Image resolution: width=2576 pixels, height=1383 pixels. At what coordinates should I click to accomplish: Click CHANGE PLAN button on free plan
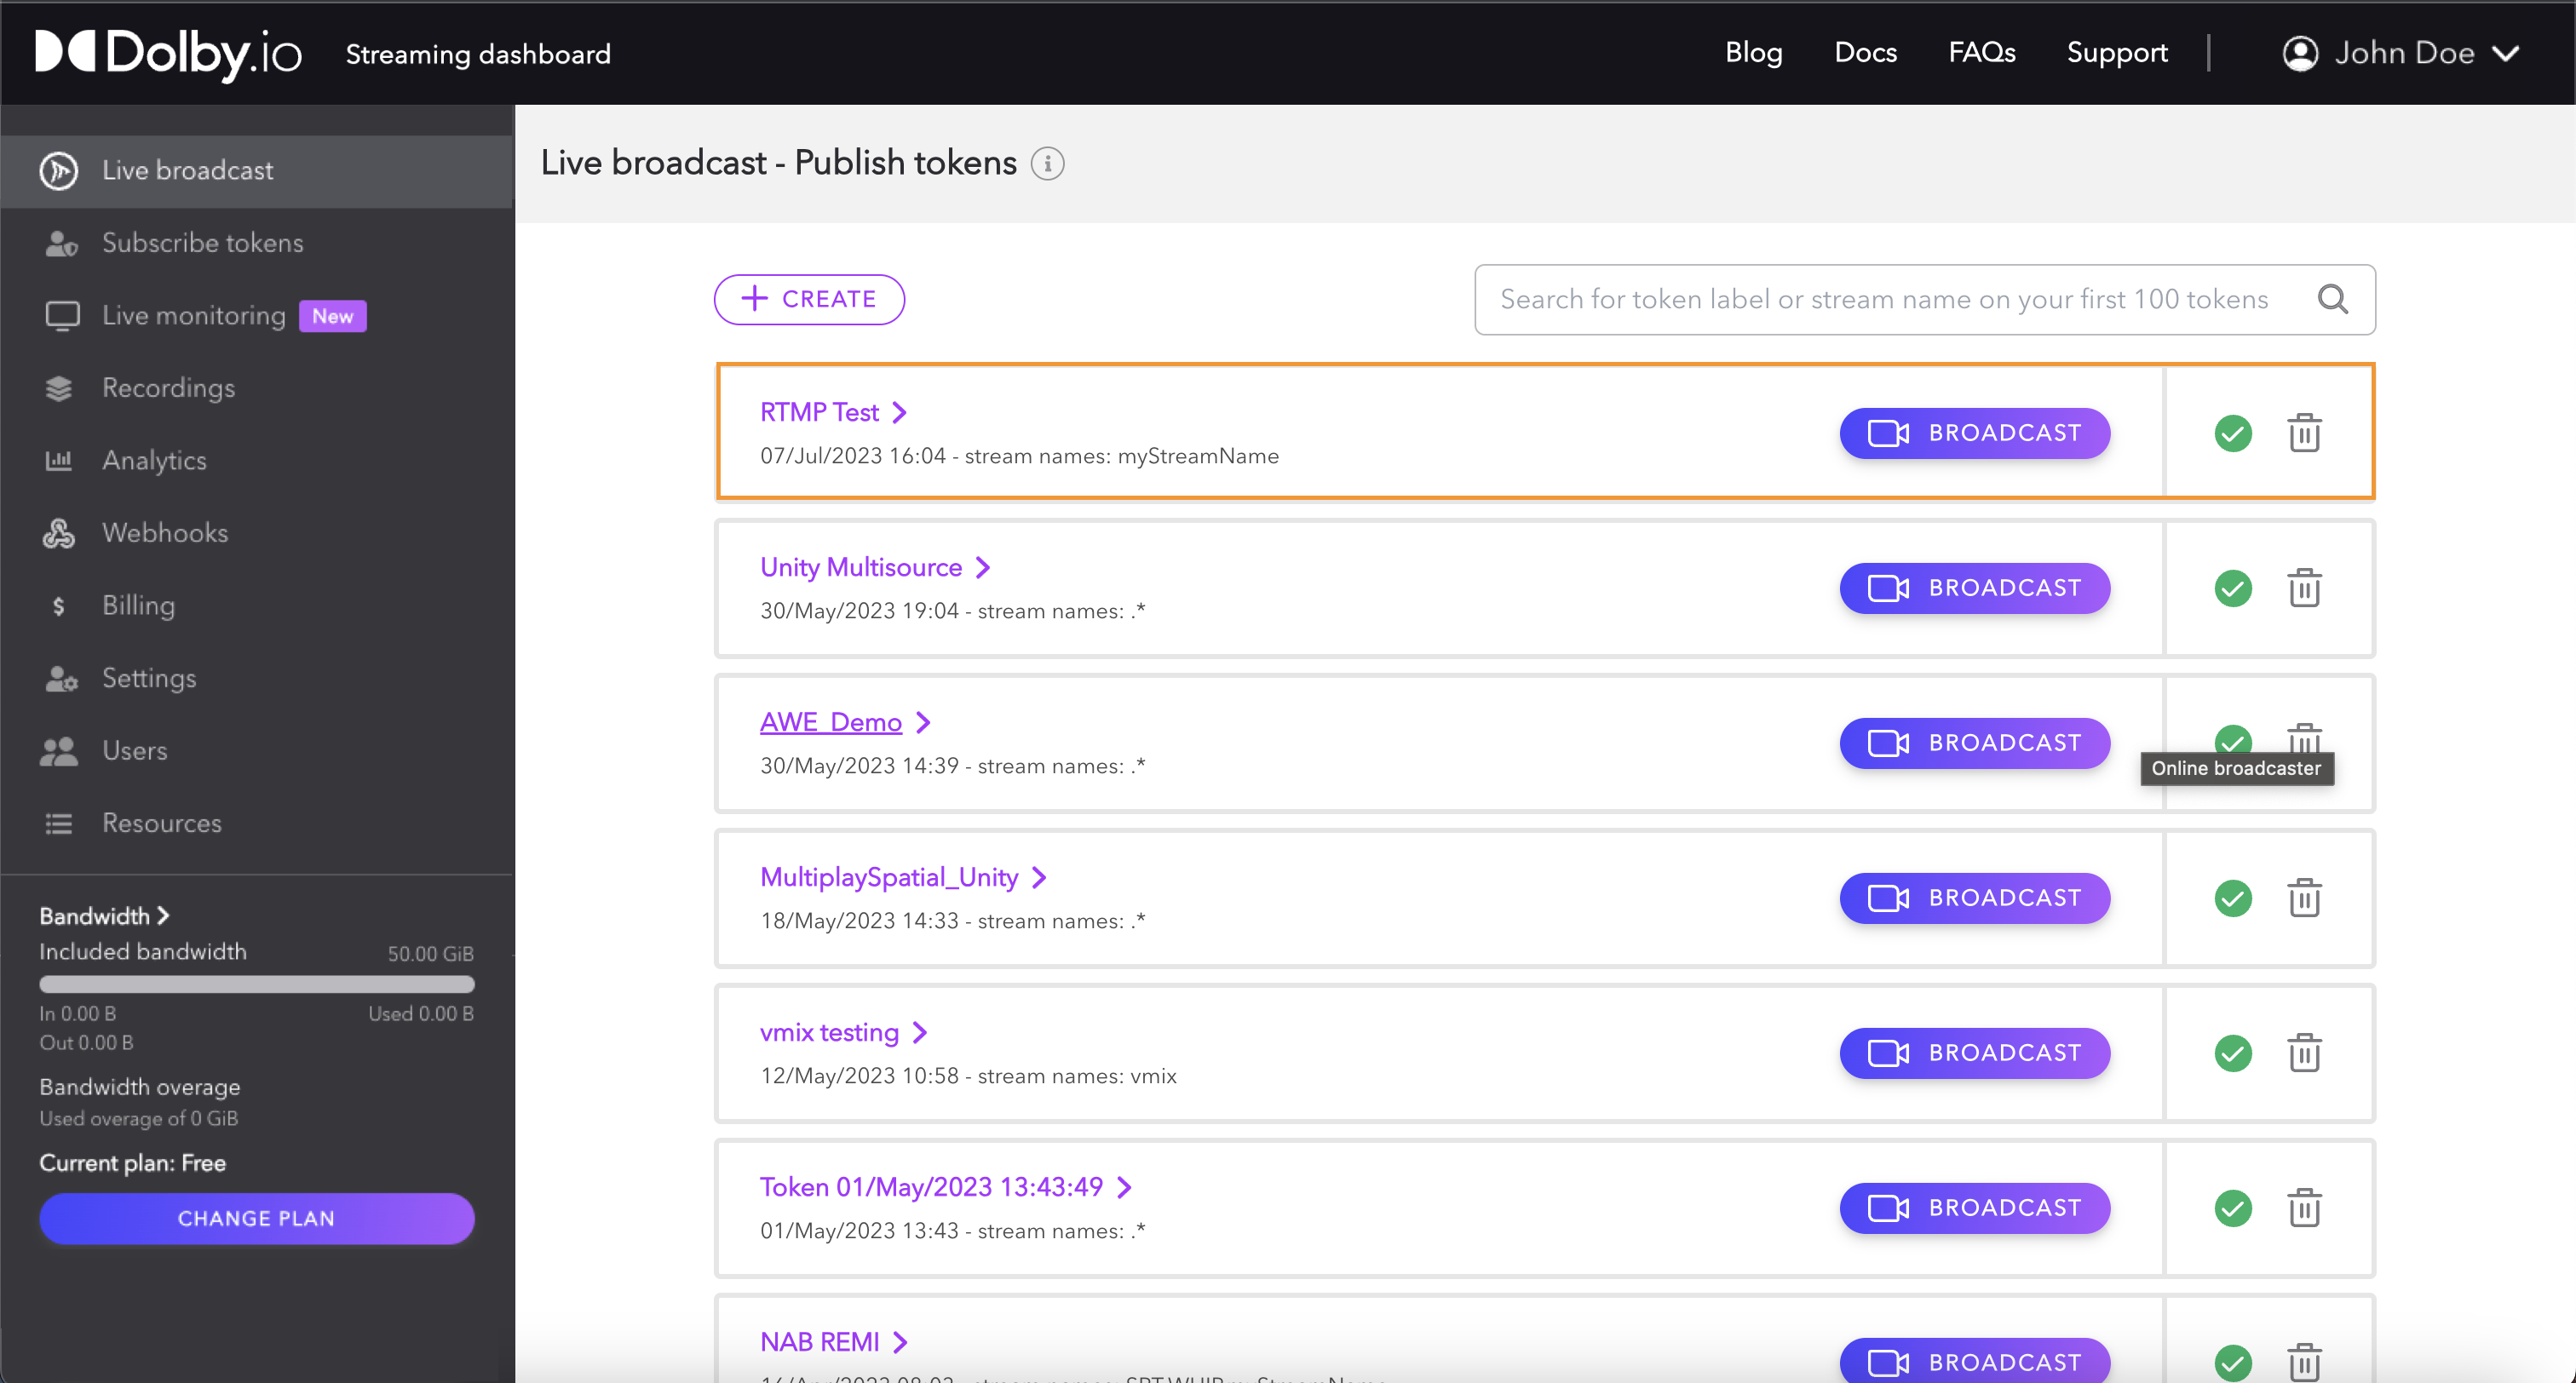coord(257,1219)
